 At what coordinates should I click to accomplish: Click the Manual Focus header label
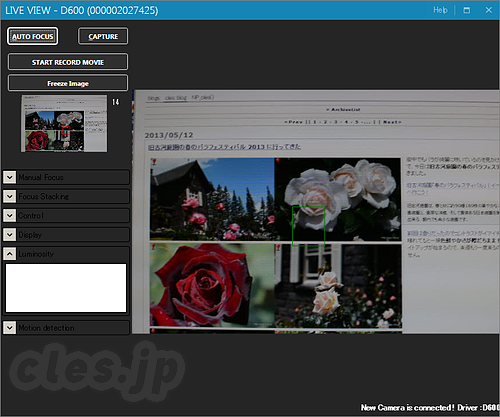[41, 177]
